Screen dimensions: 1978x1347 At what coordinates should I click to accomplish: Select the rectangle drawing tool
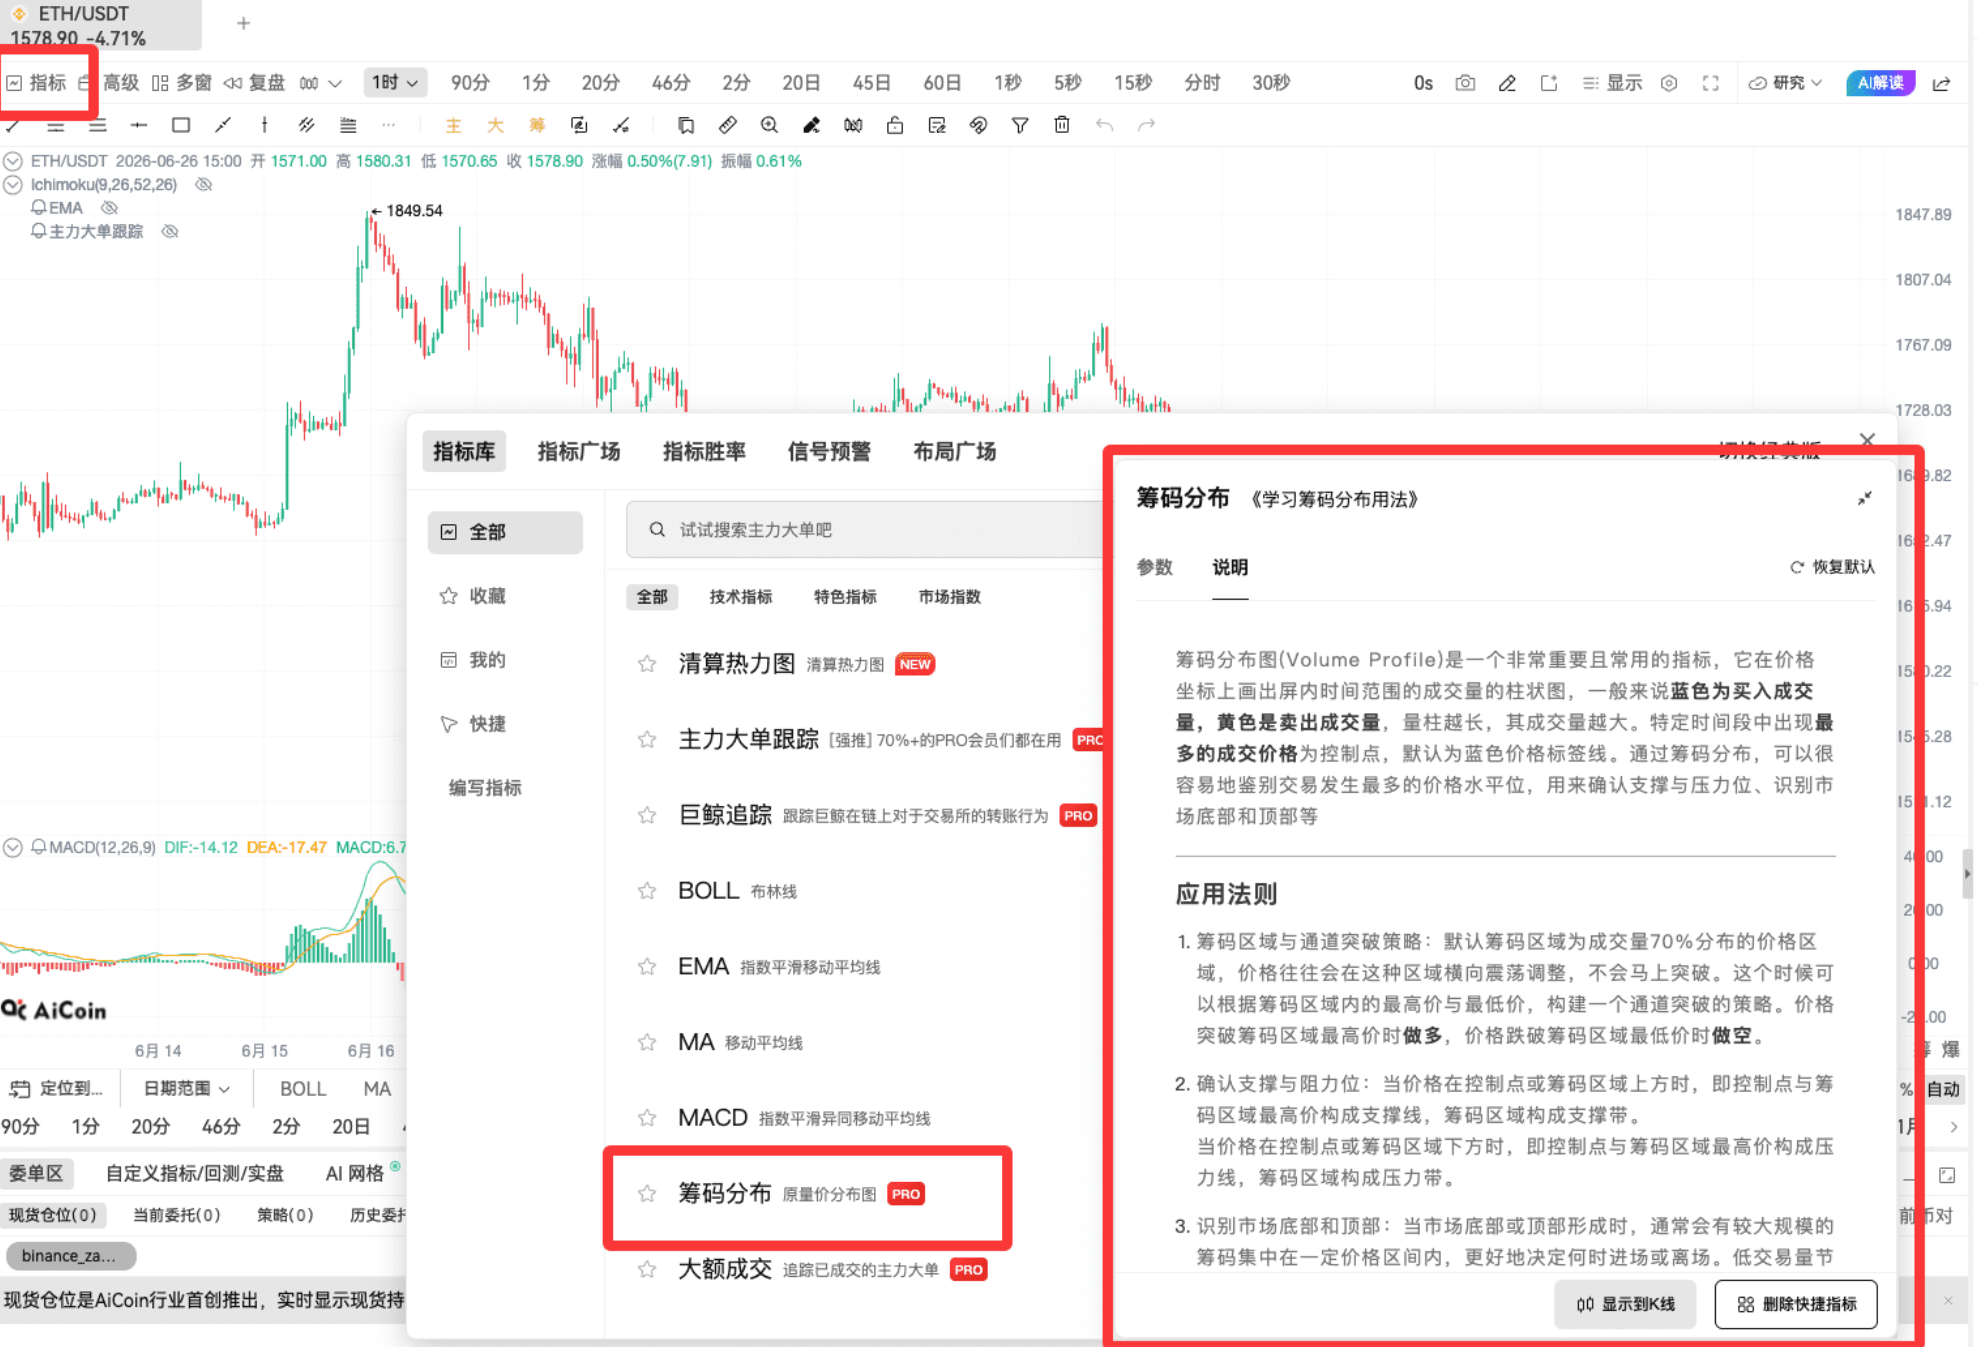pos(181,125)
